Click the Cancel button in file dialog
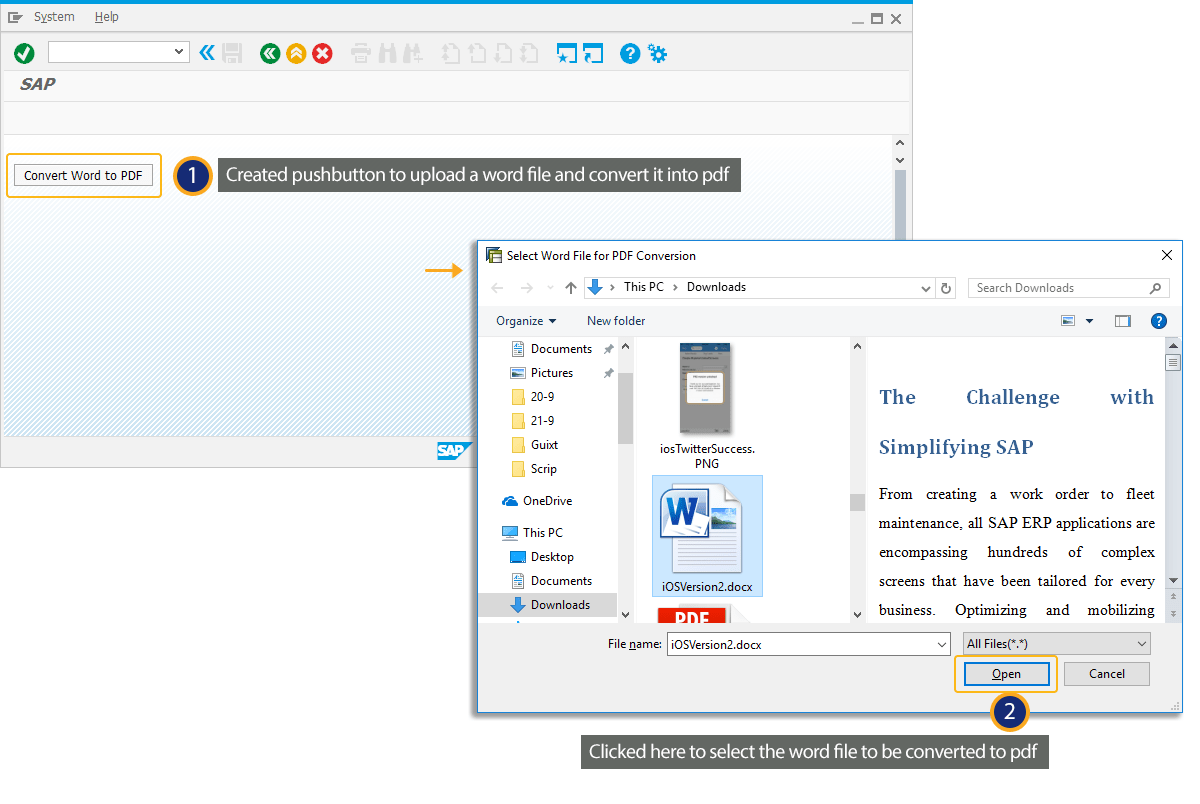This screenshot has height=804, width=1200. click(1106, 674)
